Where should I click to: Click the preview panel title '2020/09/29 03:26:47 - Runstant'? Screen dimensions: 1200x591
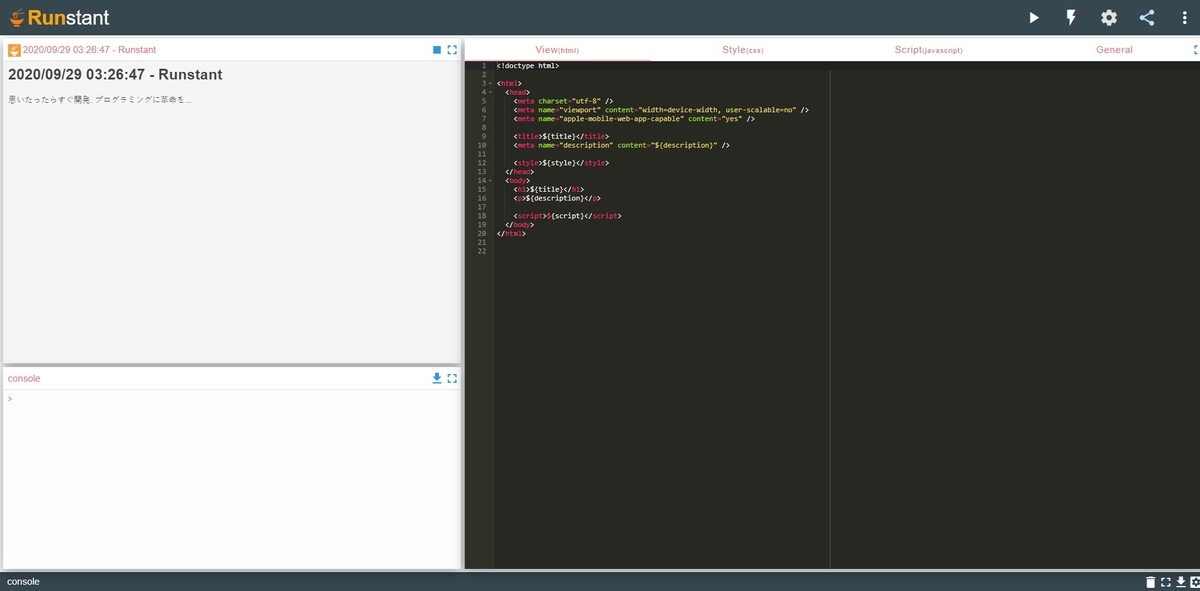tap(89, 50)
